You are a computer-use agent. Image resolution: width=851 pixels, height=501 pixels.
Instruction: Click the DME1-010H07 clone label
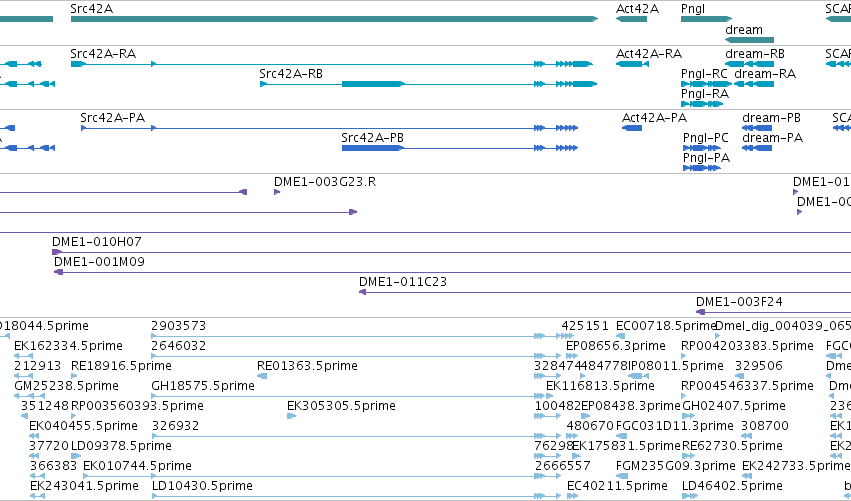tap(97, 242)
